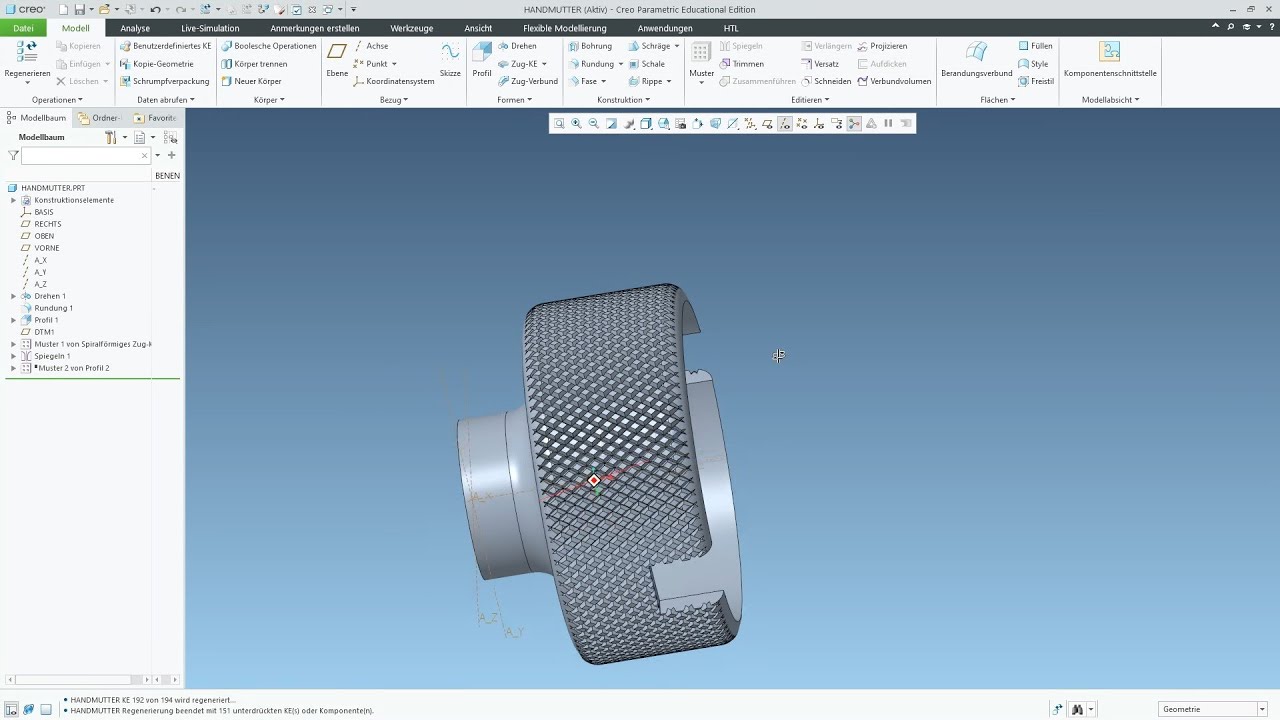Toggle point display in graphics toolbar
This screenshot has height=720, width=1280.
(x=802, y=124)
